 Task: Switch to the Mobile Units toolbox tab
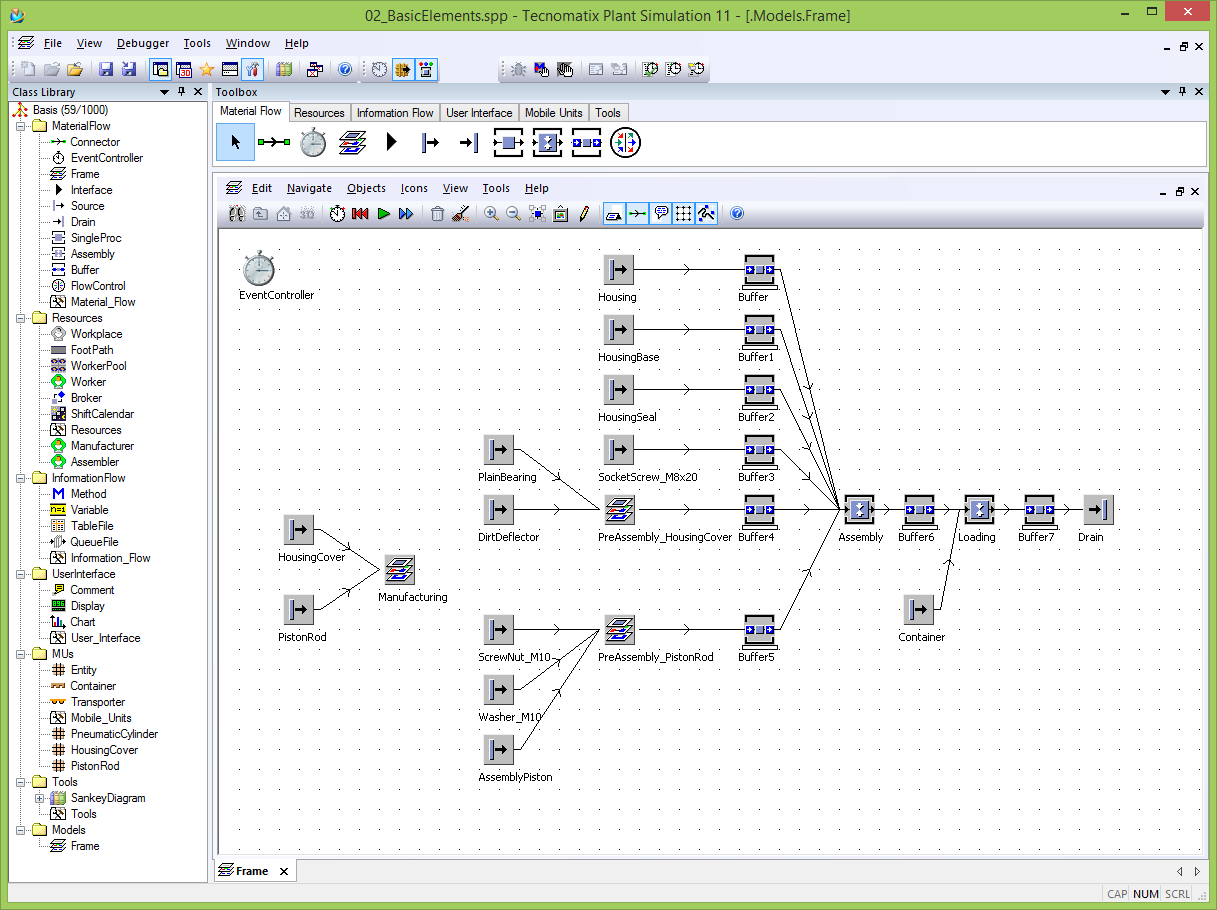click(x=554, y=113)
